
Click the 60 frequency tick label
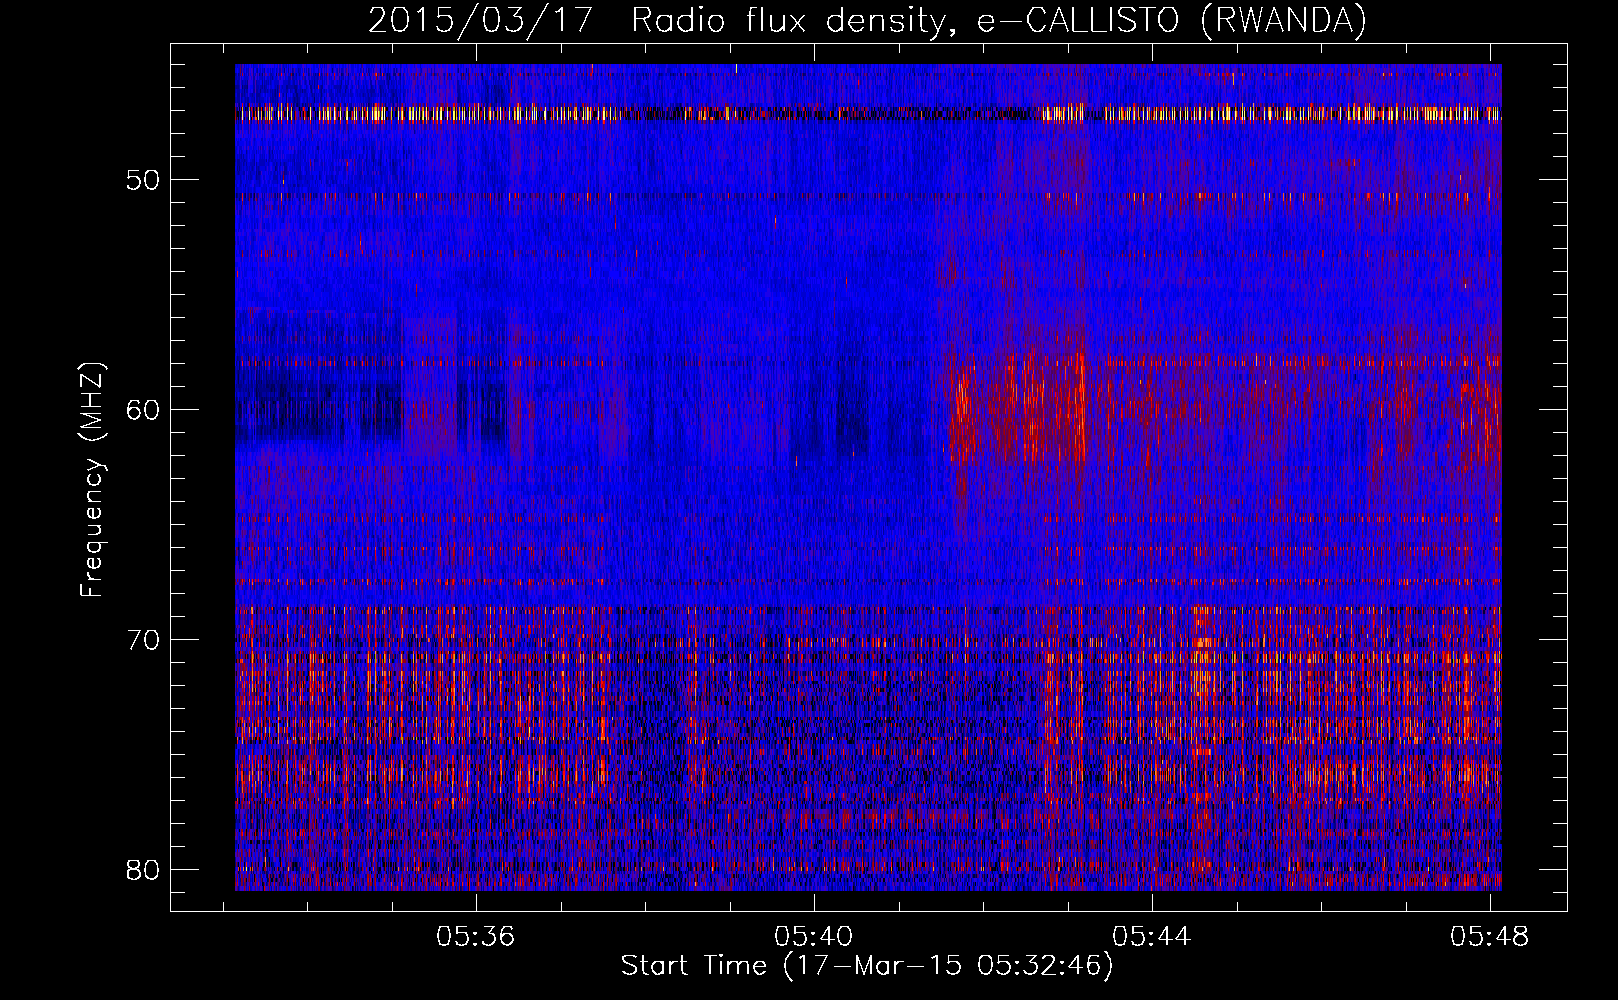point(144,410)
